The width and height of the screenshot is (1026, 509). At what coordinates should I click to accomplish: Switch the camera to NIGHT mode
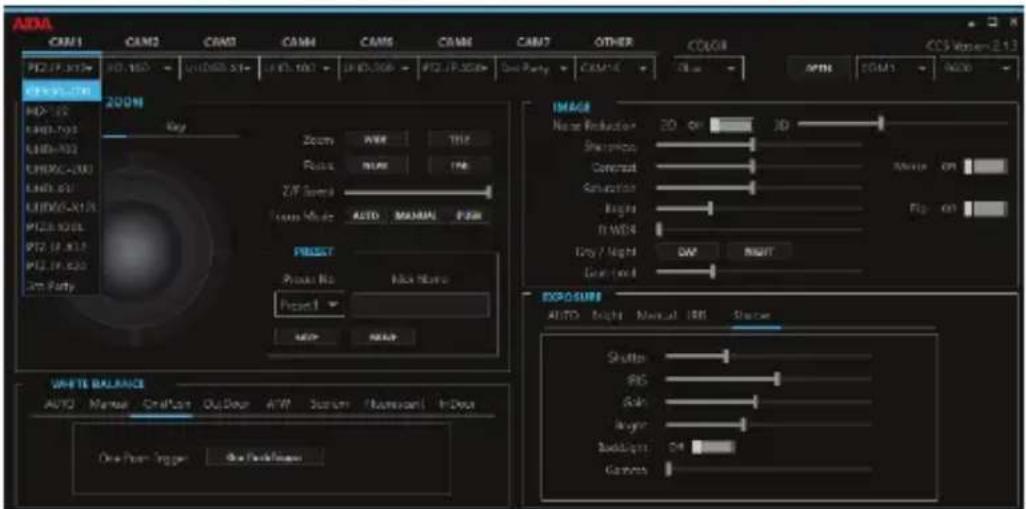coord(759,251)
